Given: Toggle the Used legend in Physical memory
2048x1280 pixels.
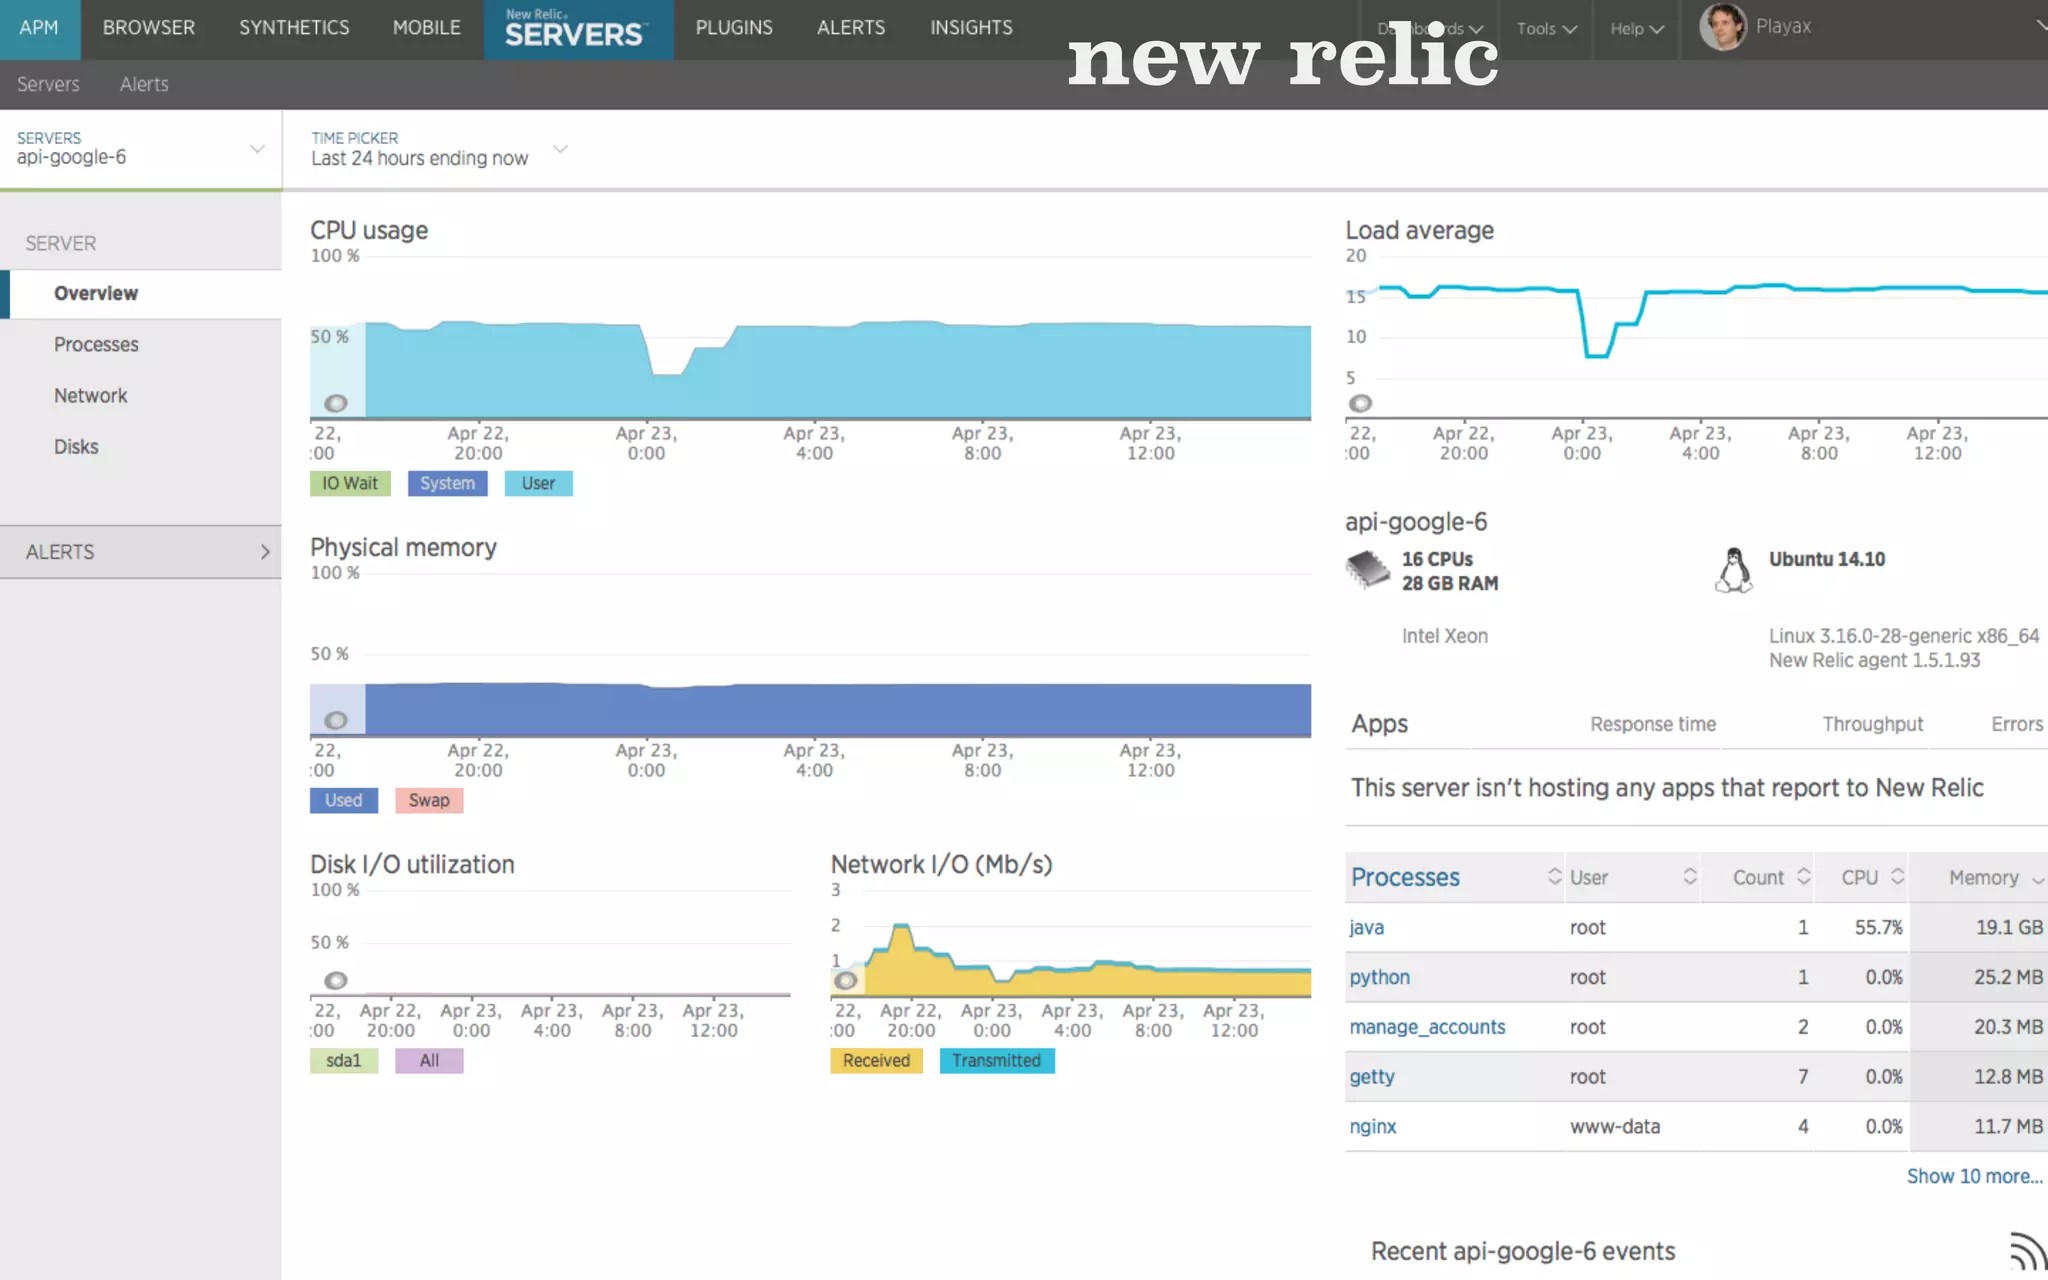Looking at the screenshot, I should [x=343, y=801].
